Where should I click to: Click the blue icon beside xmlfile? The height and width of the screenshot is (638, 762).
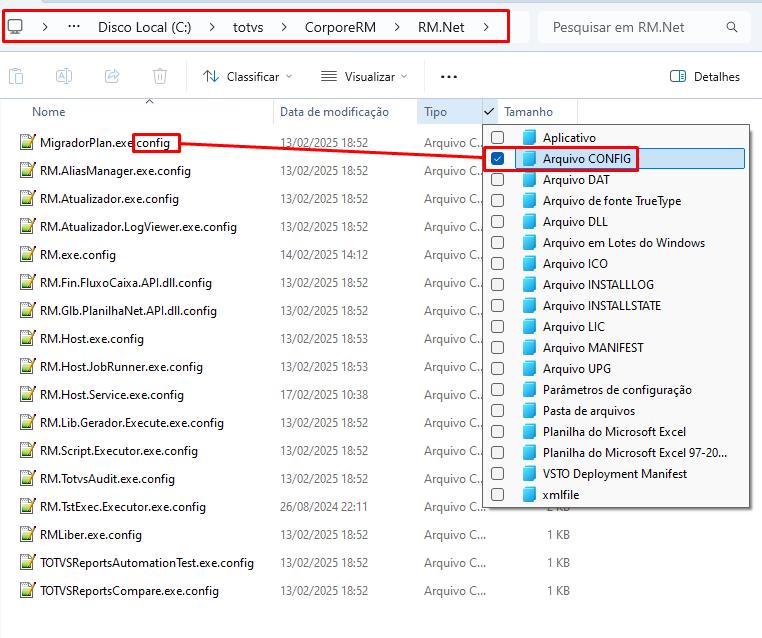pos(529,495)
